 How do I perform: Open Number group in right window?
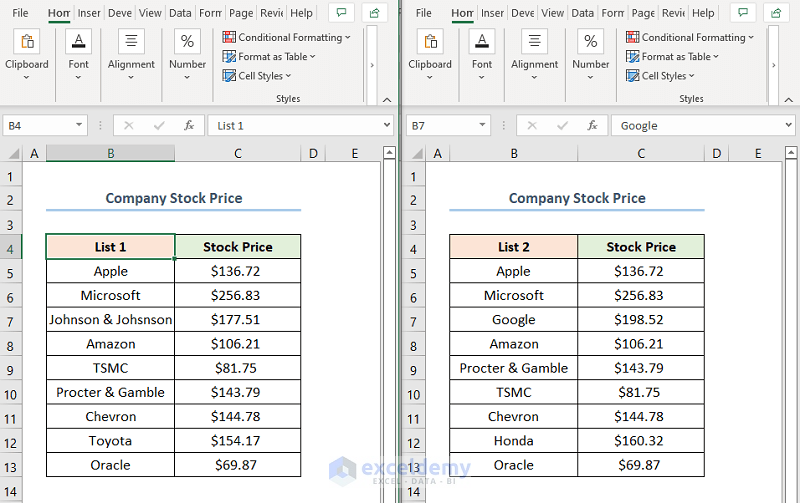coord(590,56)
